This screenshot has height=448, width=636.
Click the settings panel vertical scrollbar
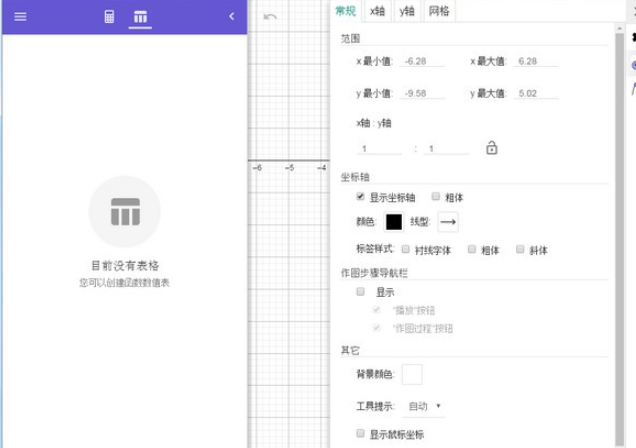pyautogui.click(x=619, y=238)
